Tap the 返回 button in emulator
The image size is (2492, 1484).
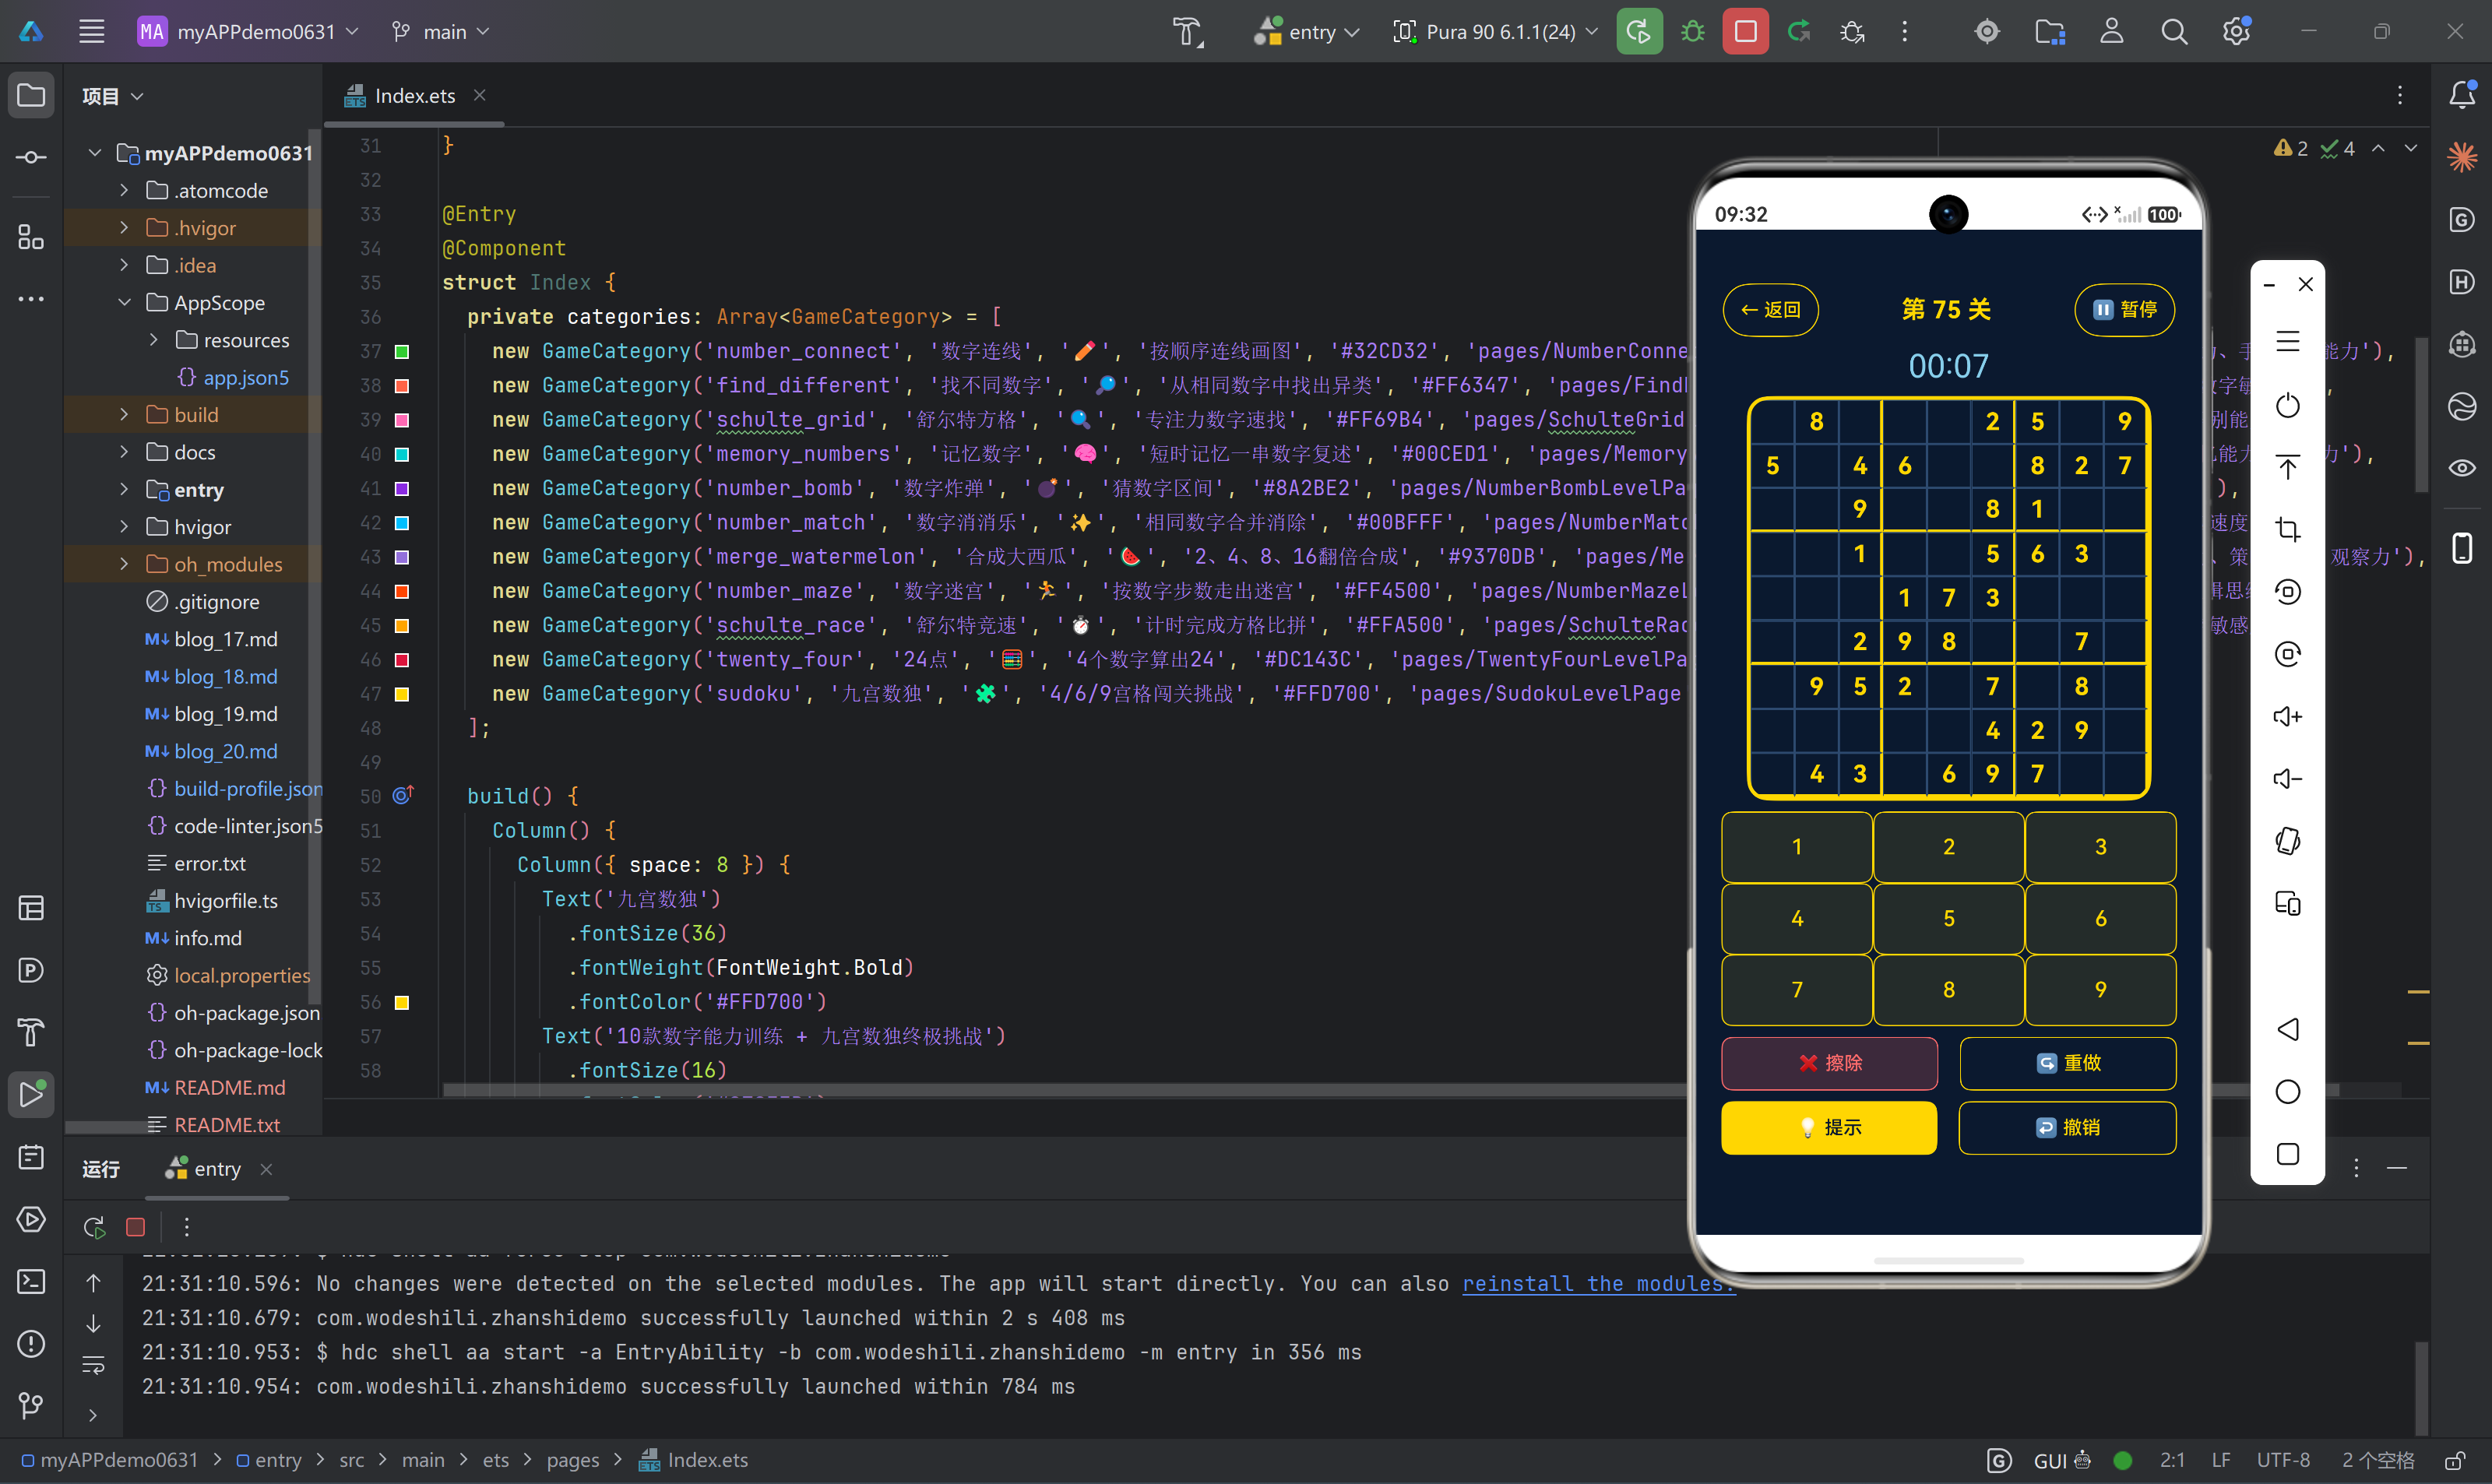[x=1770, y=309]
